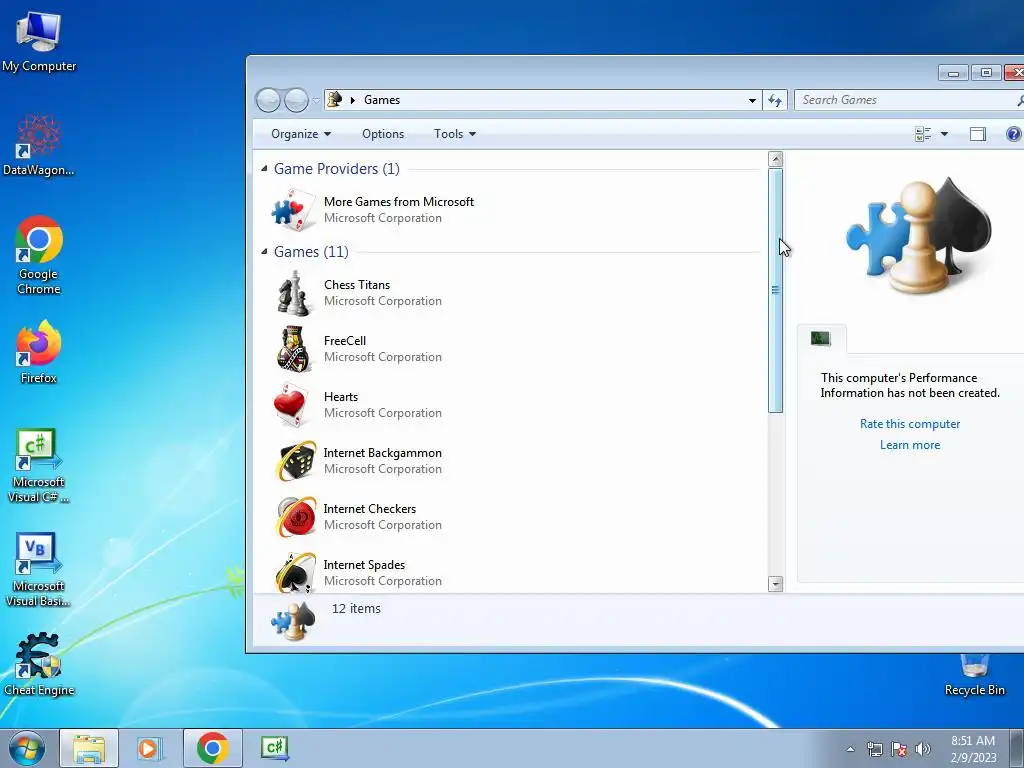Open Visual C# from the taskbar
This screenshot has height=768, width=1024.
(x=275, y=748)
